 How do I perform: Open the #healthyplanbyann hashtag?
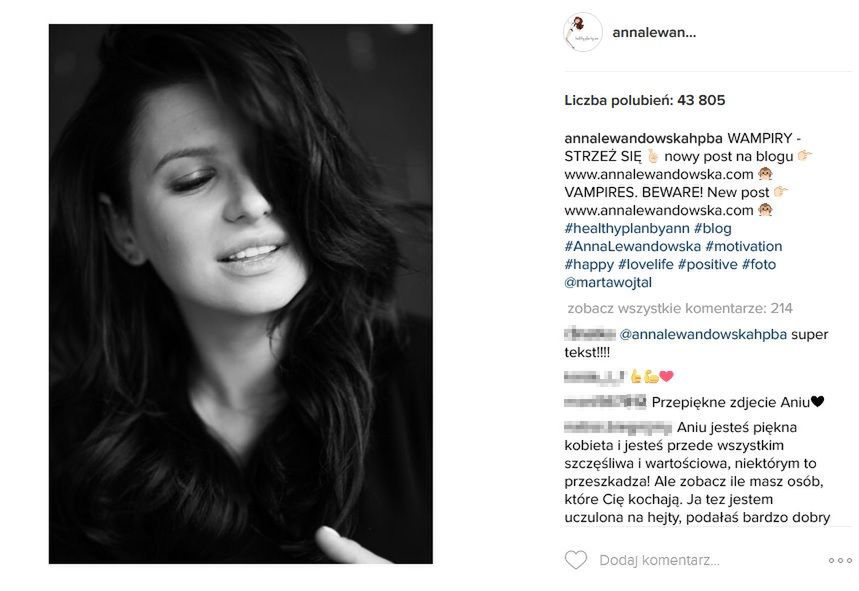click(627, 228)
